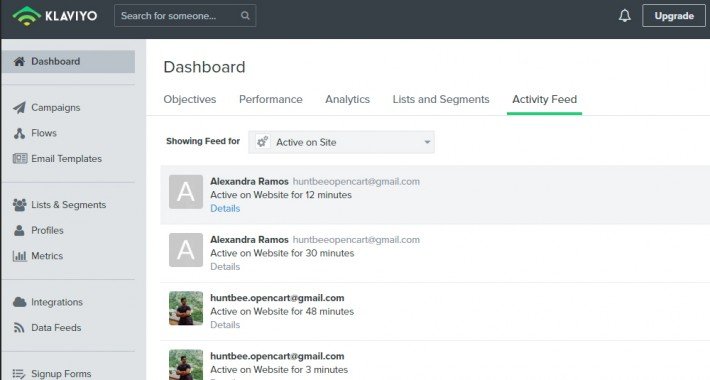Focus the Search for someone field
Viewport: 710px width, 380px height.
[x=185, y=16]
